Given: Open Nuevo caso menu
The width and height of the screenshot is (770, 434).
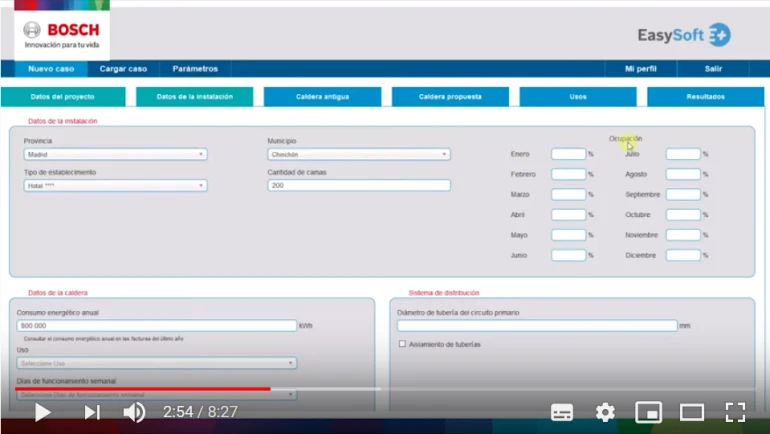Looking at the screenshot, I should coord(51,69).
